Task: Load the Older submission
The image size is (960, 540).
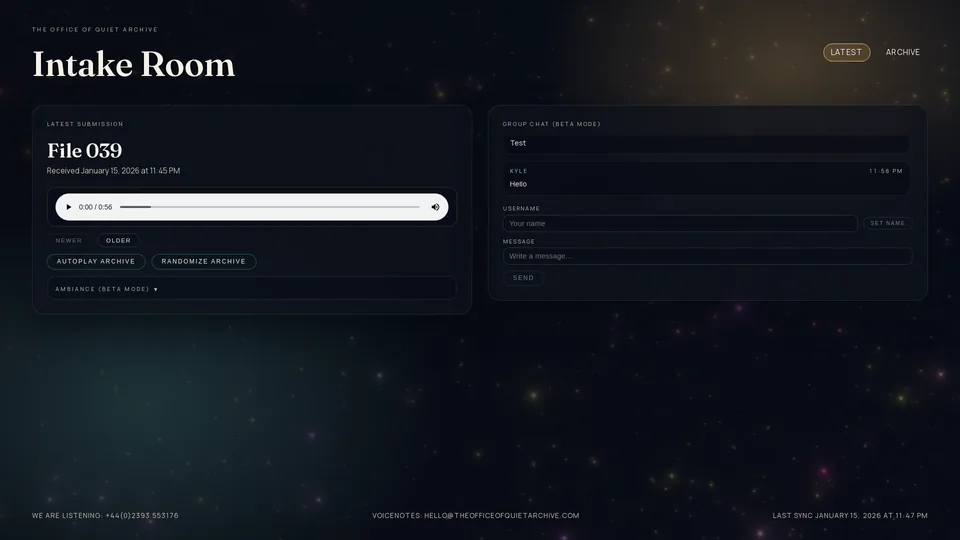Action: [x=118, y=241]
